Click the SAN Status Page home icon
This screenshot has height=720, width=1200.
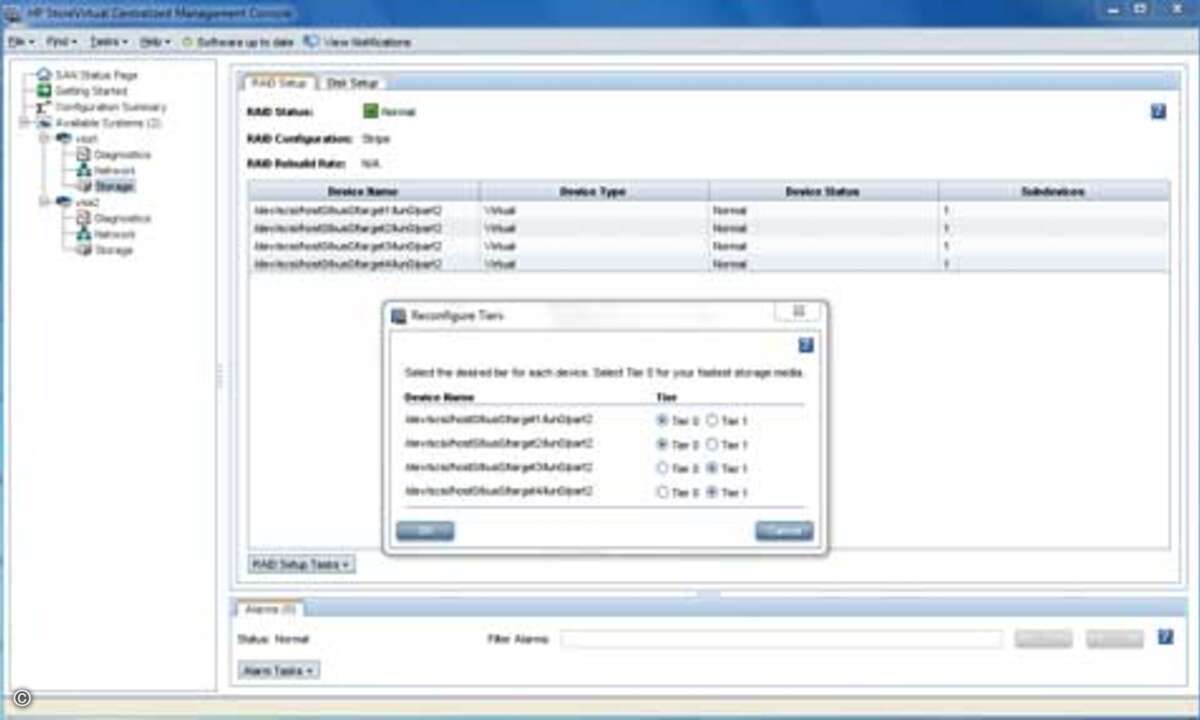(44, 75)
